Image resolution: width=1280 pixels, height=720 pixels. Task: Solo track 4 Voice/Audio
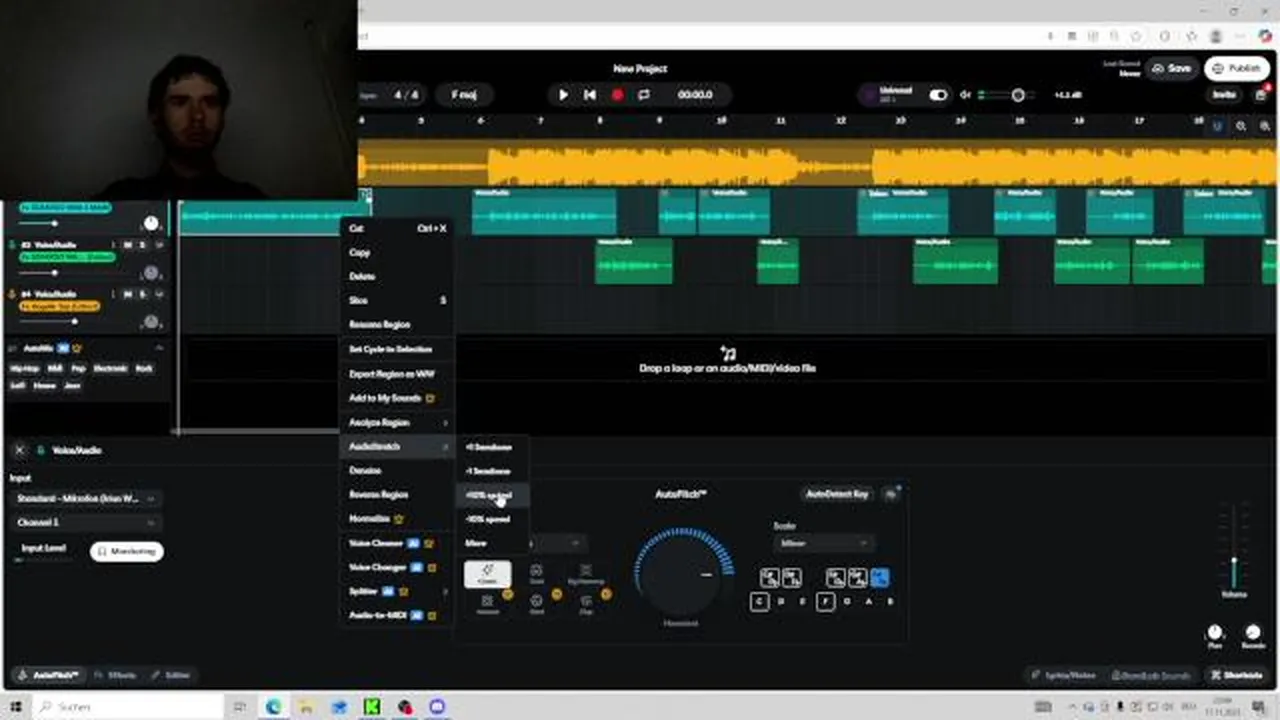coord(142,294)
